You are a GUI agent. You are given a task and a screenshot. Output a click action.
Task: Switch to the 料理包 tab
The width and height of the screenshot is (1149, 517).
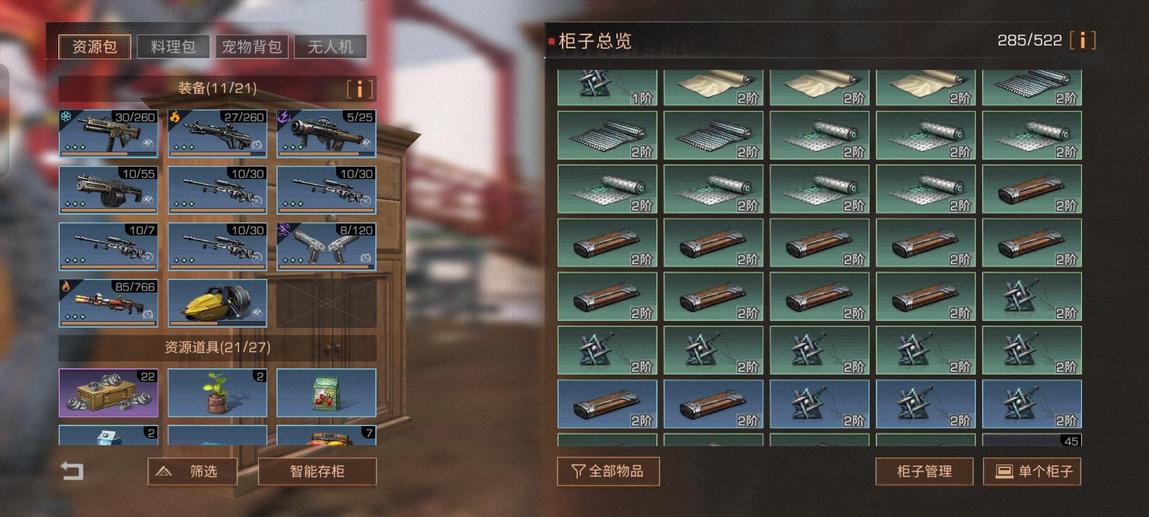coord(174,47)
